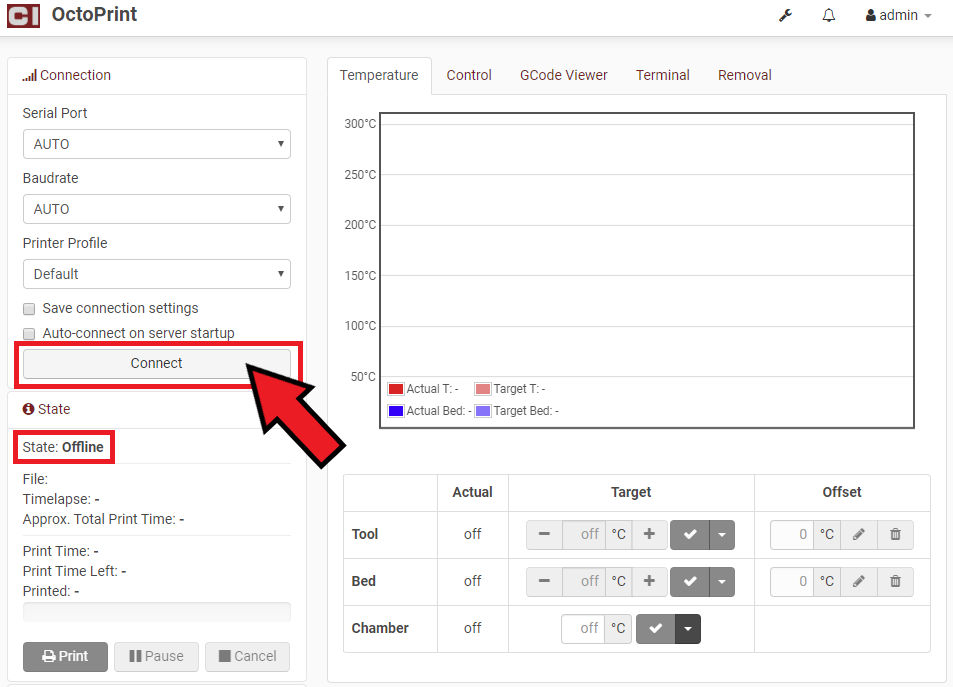953x687 pixels.
Task: Expand Bed temperature presets dropdown arrow
Action: [721, 581]
